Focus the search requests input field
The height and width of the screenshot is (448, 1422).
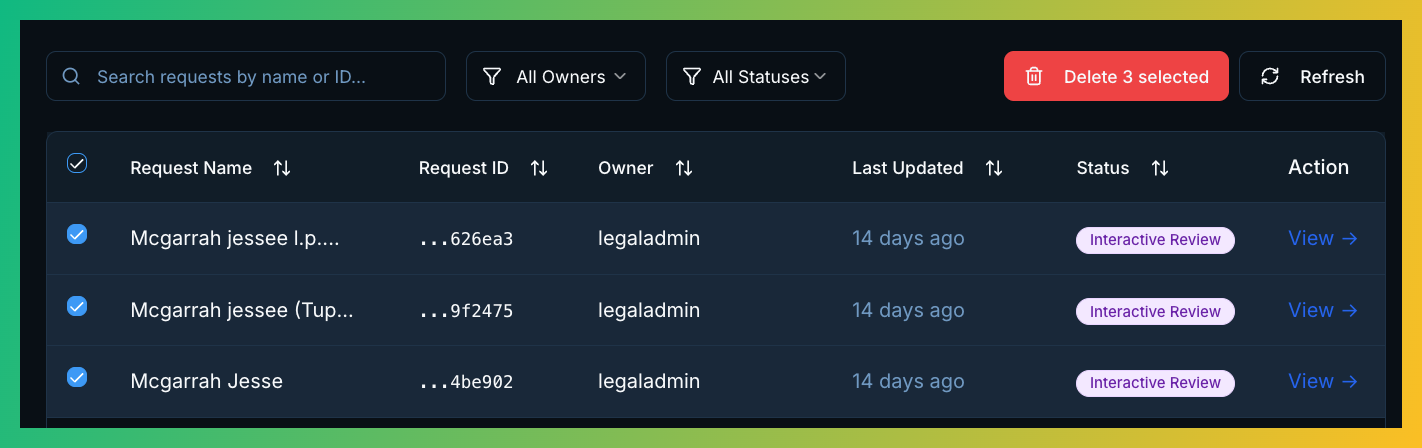pos(246,77)
